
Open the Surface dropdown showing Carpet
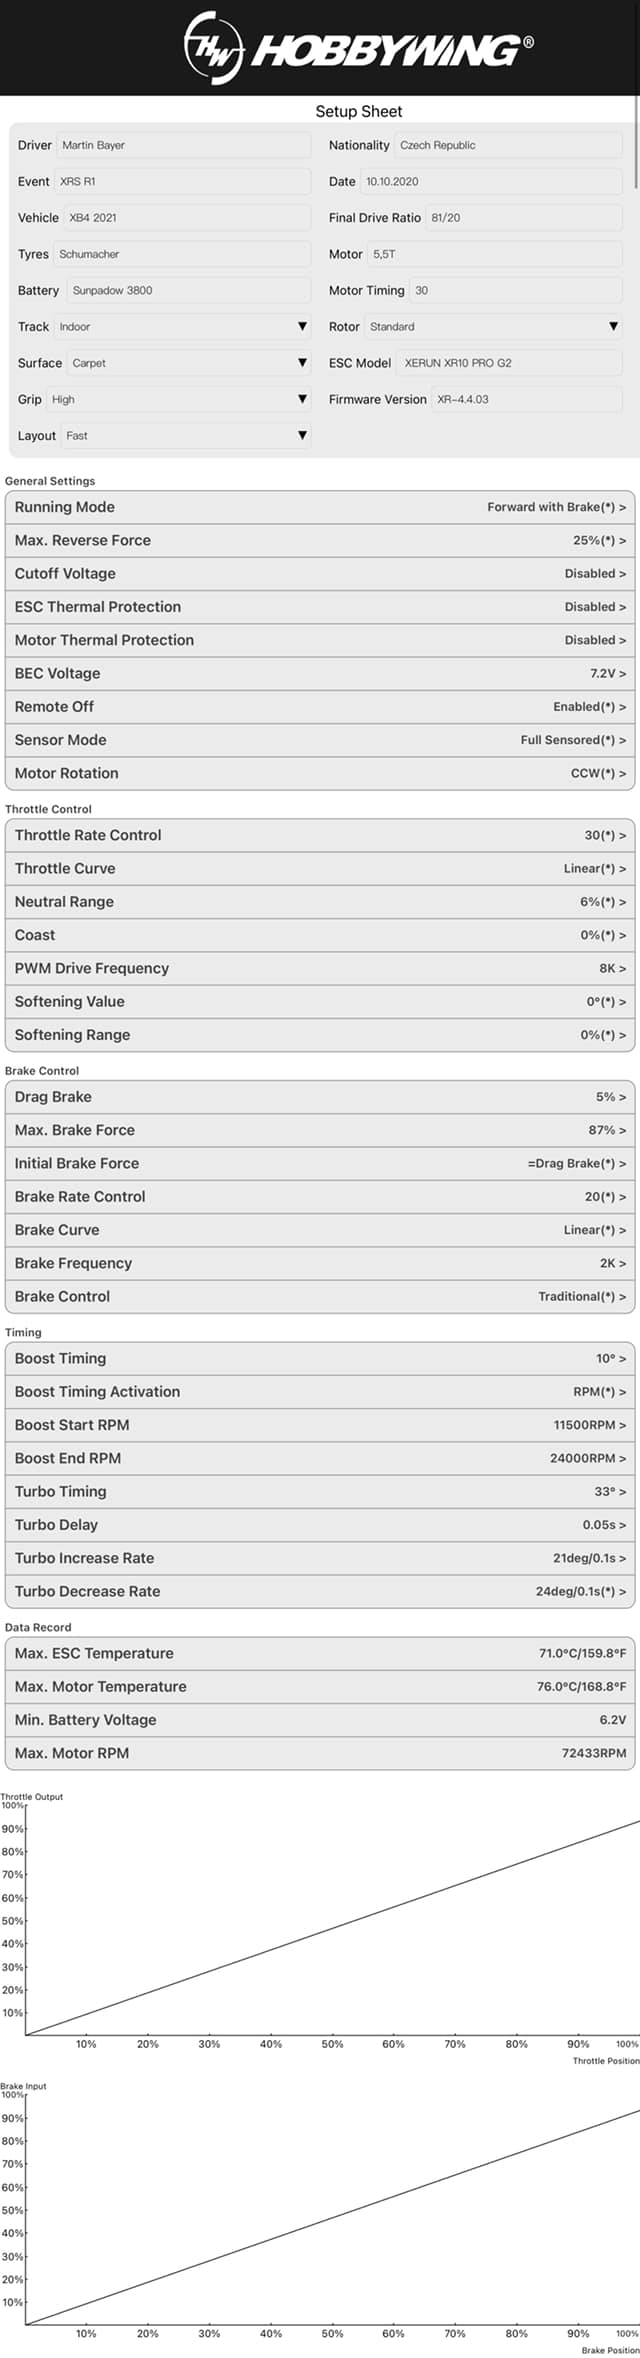click(190, 363)
